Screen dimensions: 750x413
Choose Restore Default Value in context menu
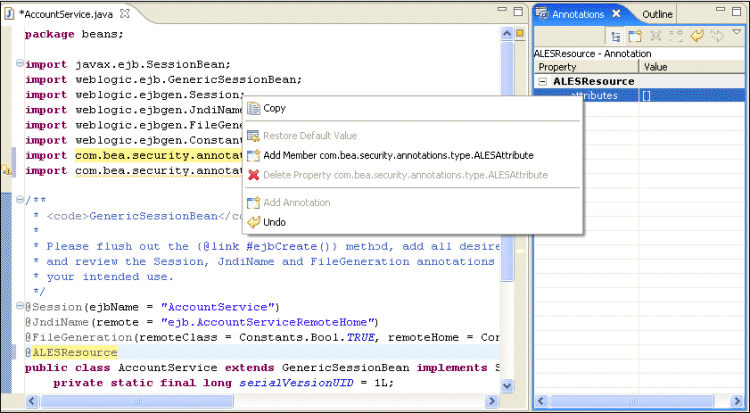(x=412, y=136)
